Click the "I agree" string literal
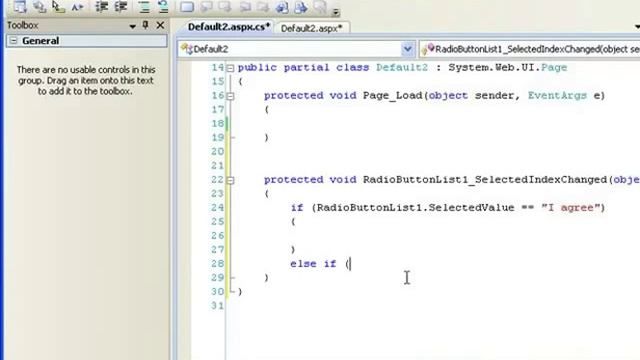This screenshot has height=360, width=640. click(x=571, y=207)
